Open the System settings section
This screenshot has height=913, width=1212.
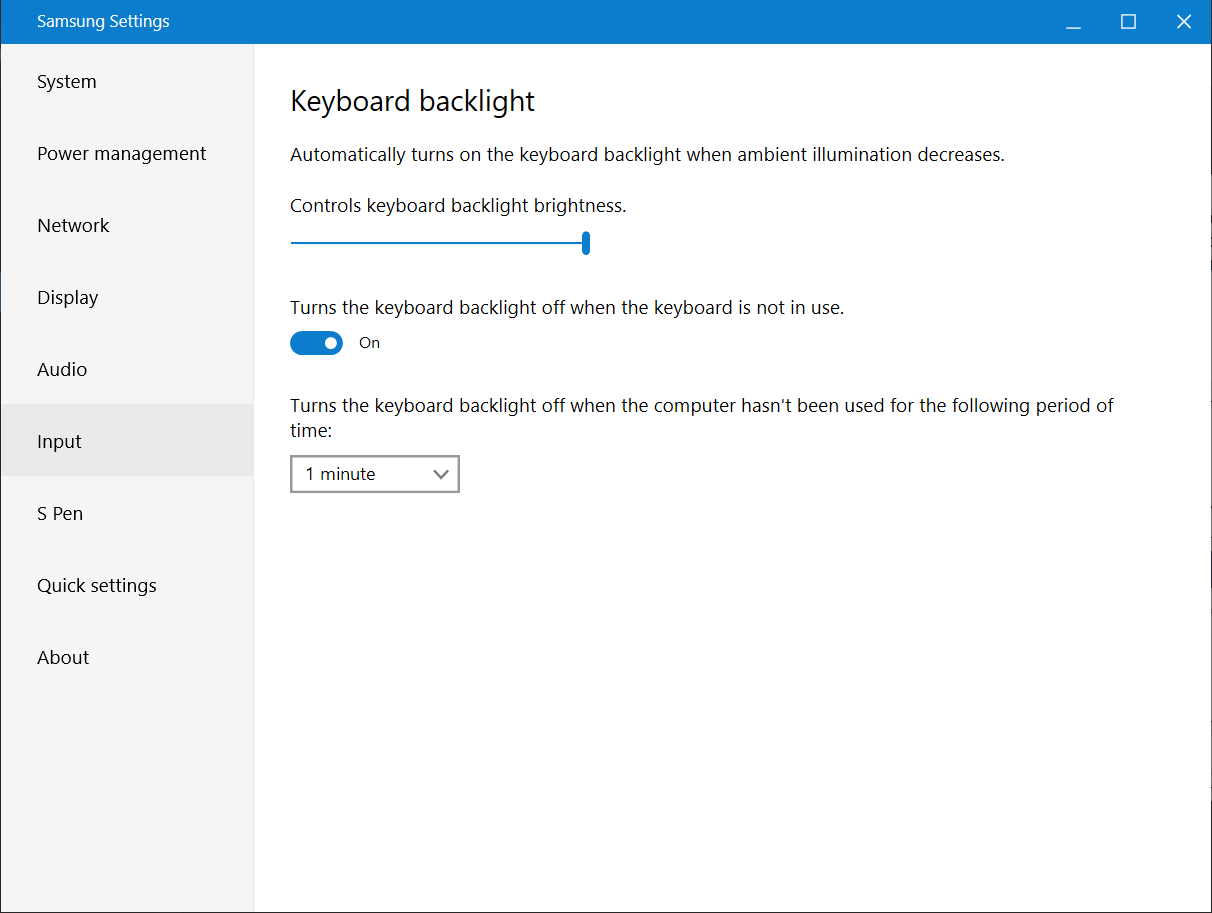coord(127,82)
